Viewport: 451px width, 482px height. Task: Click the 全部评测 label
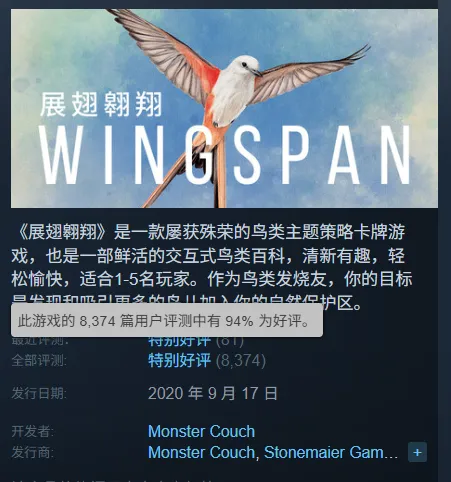point(39,360)
